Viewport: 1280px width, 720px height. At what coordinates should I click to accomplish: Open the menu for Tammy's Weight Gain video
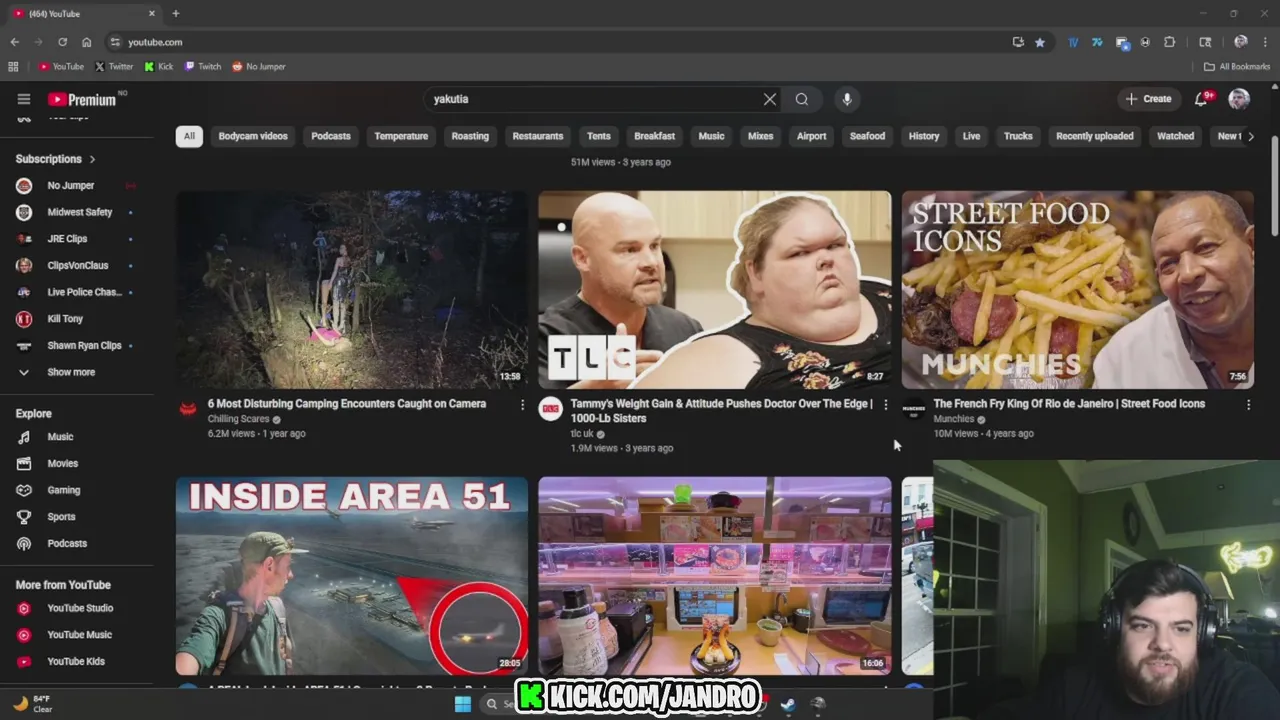point(885,405)
